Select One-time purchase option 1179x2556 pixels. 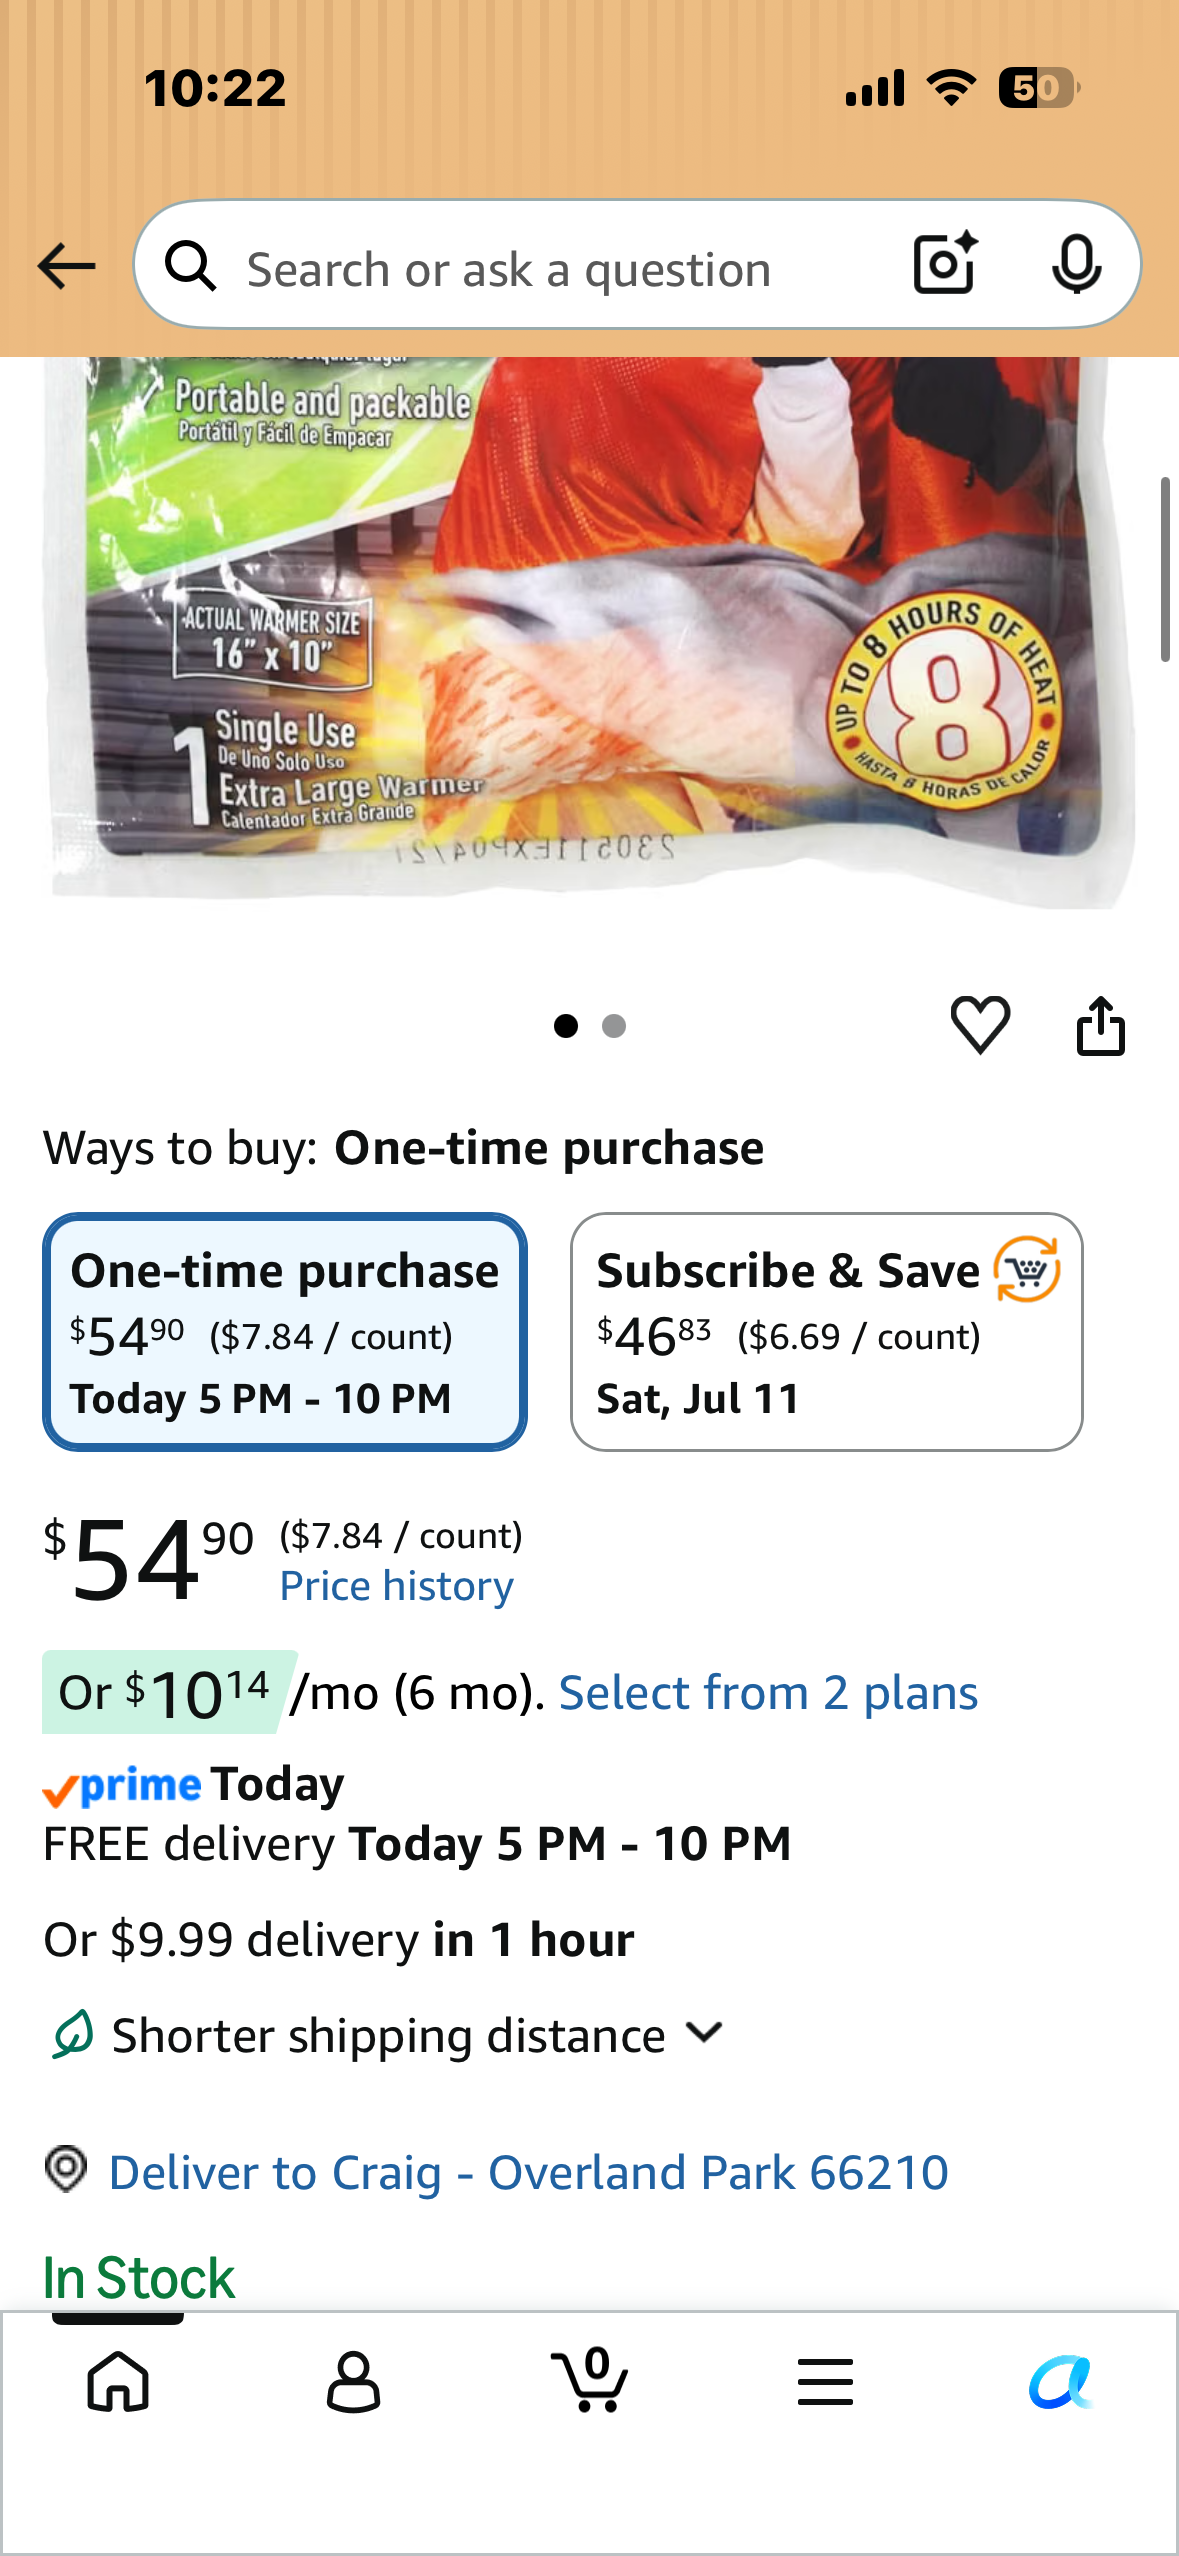[285, 1332]
